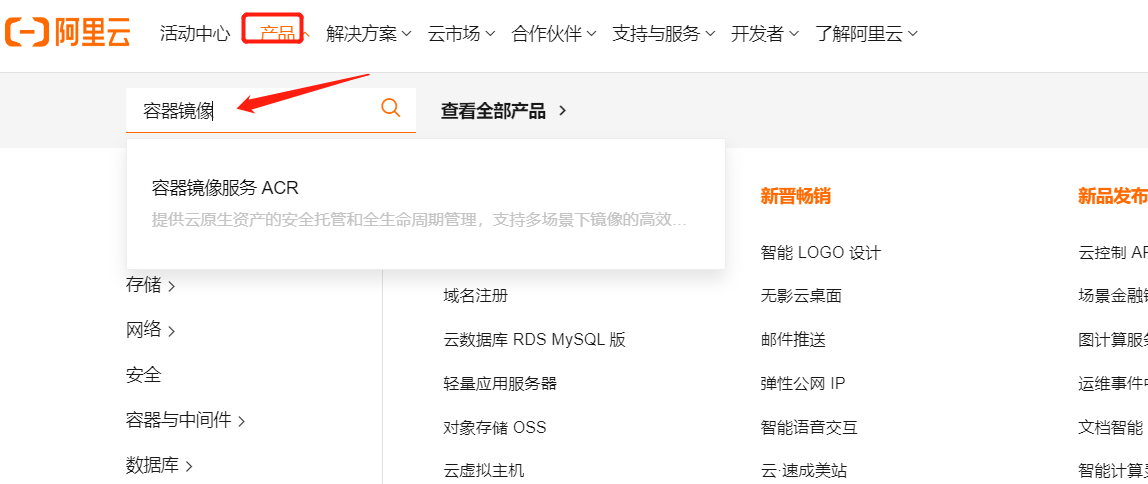
Task: Open 域名注册 product link
Action: coord(476,296)
